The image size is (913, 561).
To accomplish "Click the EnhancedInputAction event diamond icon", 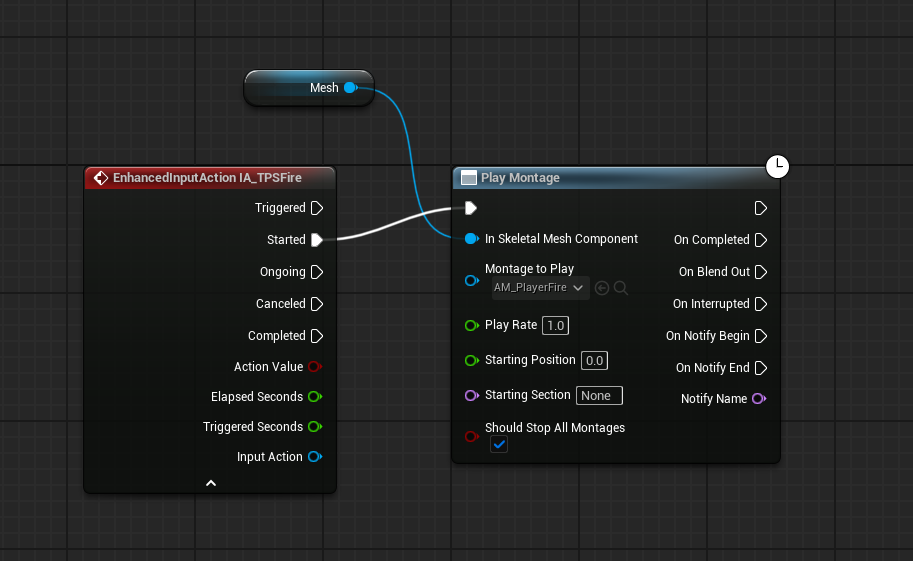I will tap(101, 178).
